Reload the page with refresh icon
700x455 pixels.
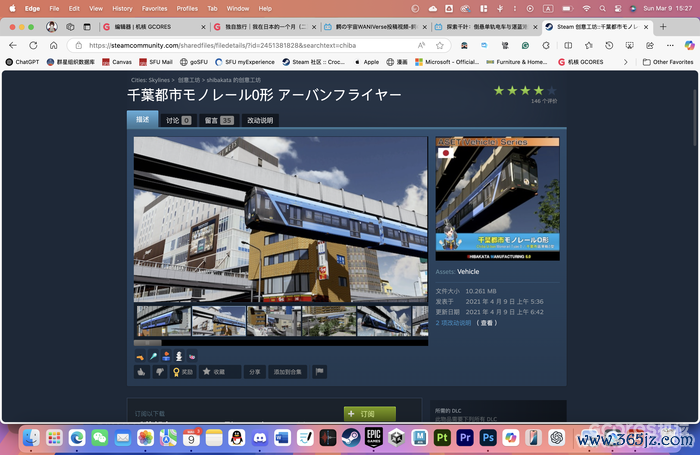33,45
